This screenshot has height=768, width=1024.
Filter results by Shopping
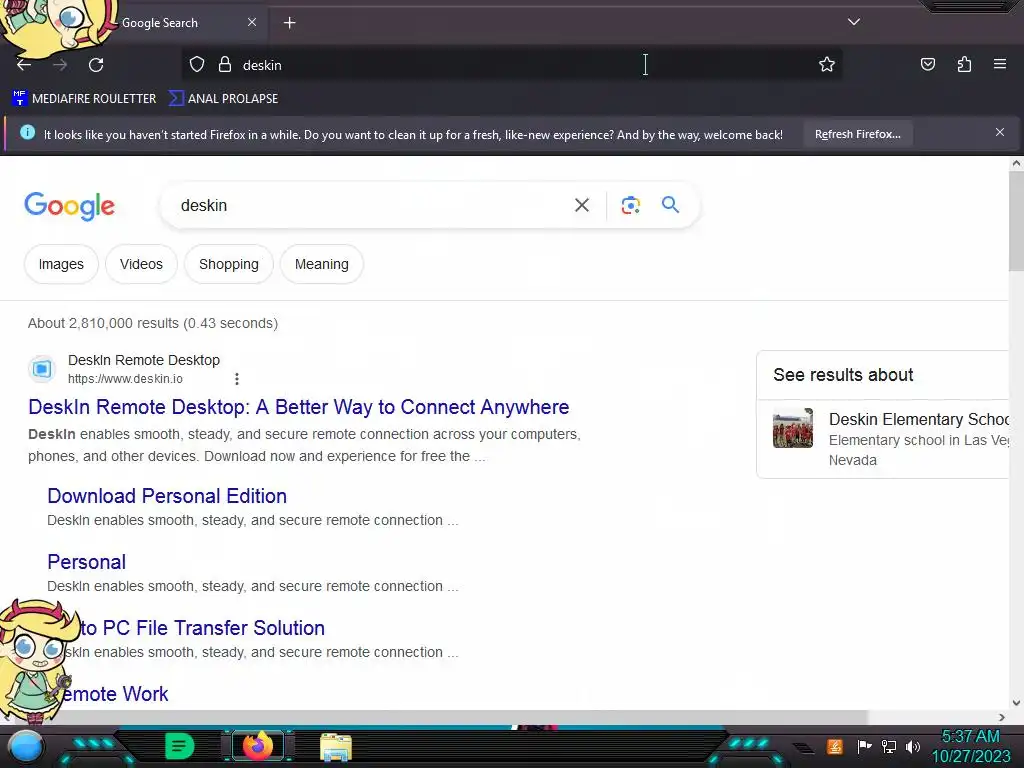229,264
